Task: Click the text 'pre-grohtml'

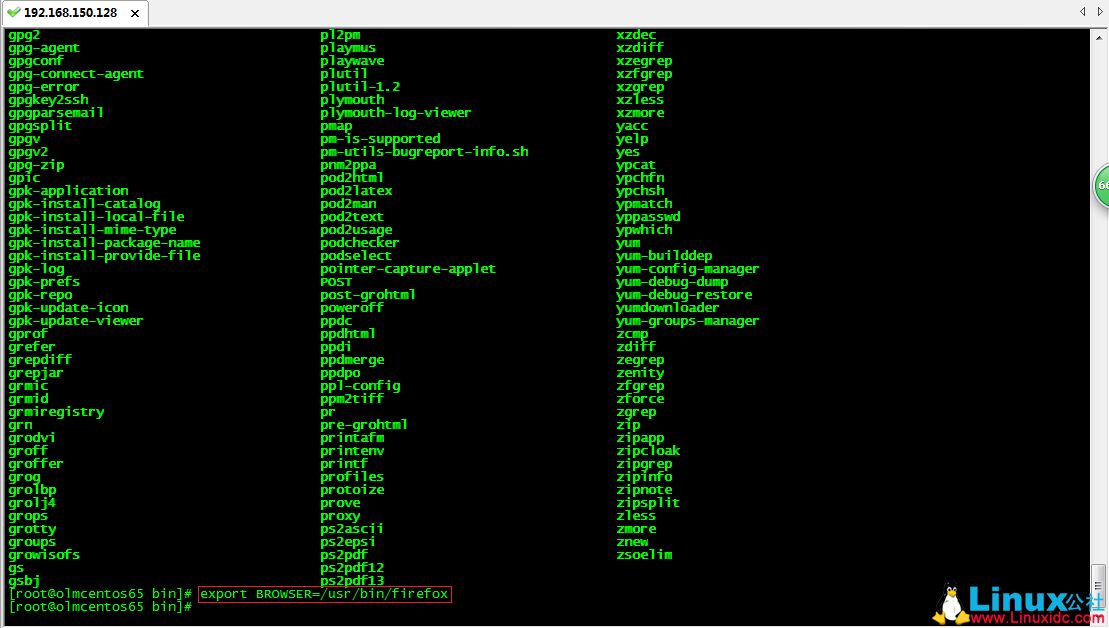Action: click(364, 424)
